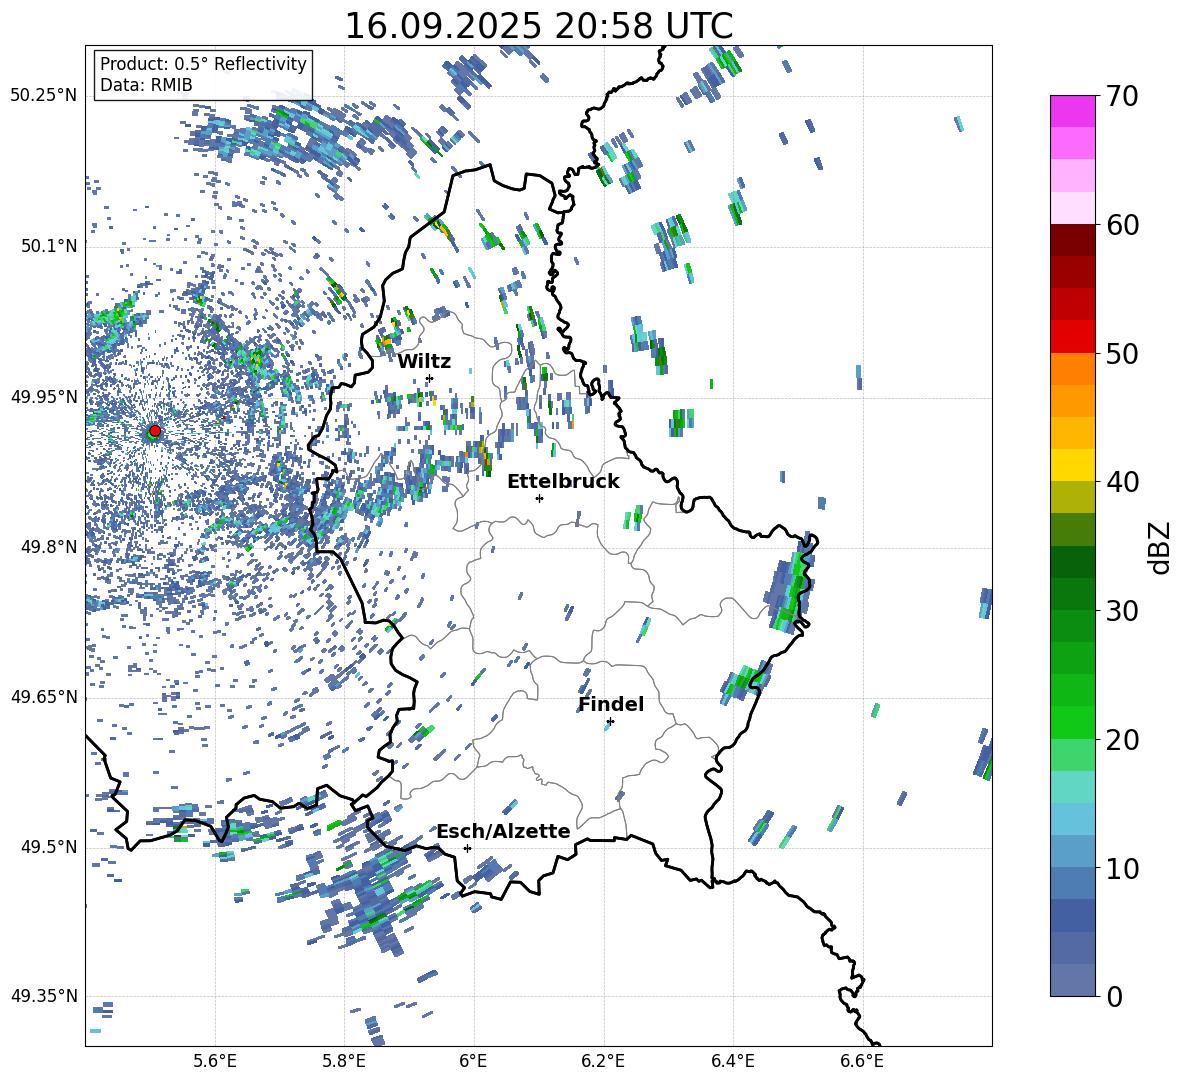Pick the yellow 40-42 dBZ colorbar segment
This screenshot has height=1081, width=1184.
point(1073,465)
